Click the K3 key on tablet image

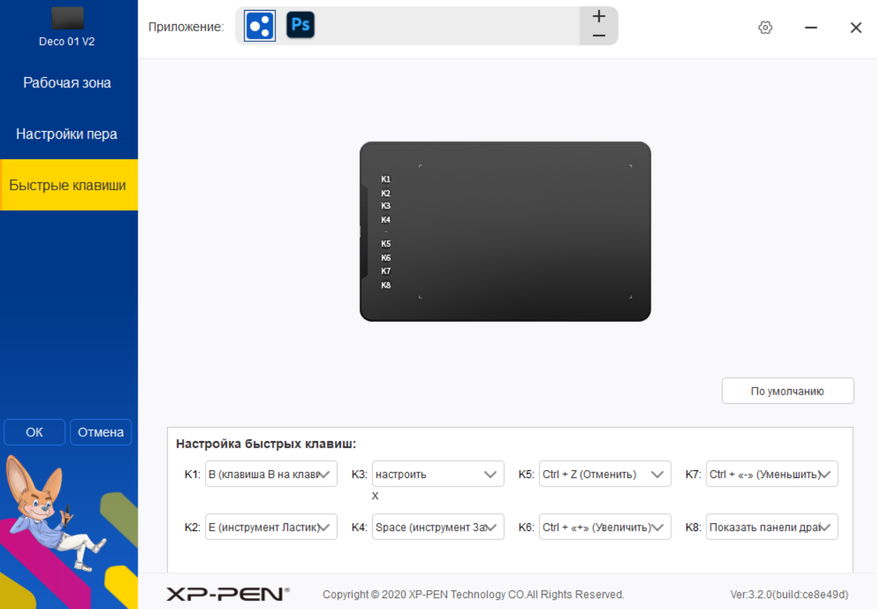(x=386, y=206)
